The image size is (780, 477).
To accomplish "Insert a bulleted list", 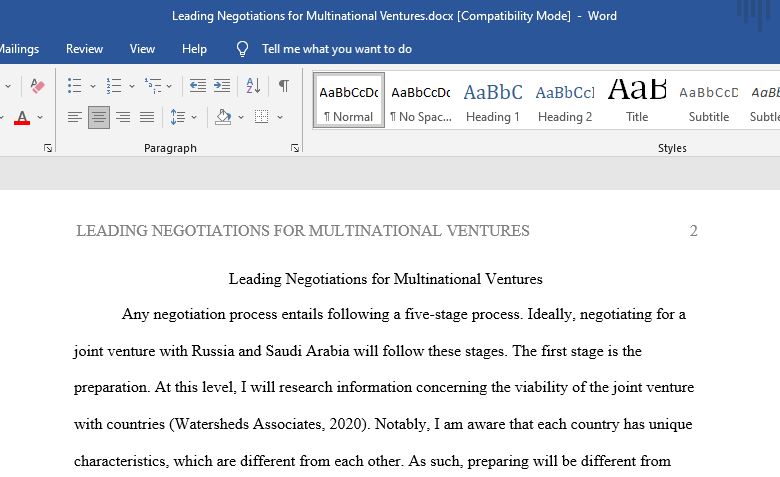I will pos(75,86).
